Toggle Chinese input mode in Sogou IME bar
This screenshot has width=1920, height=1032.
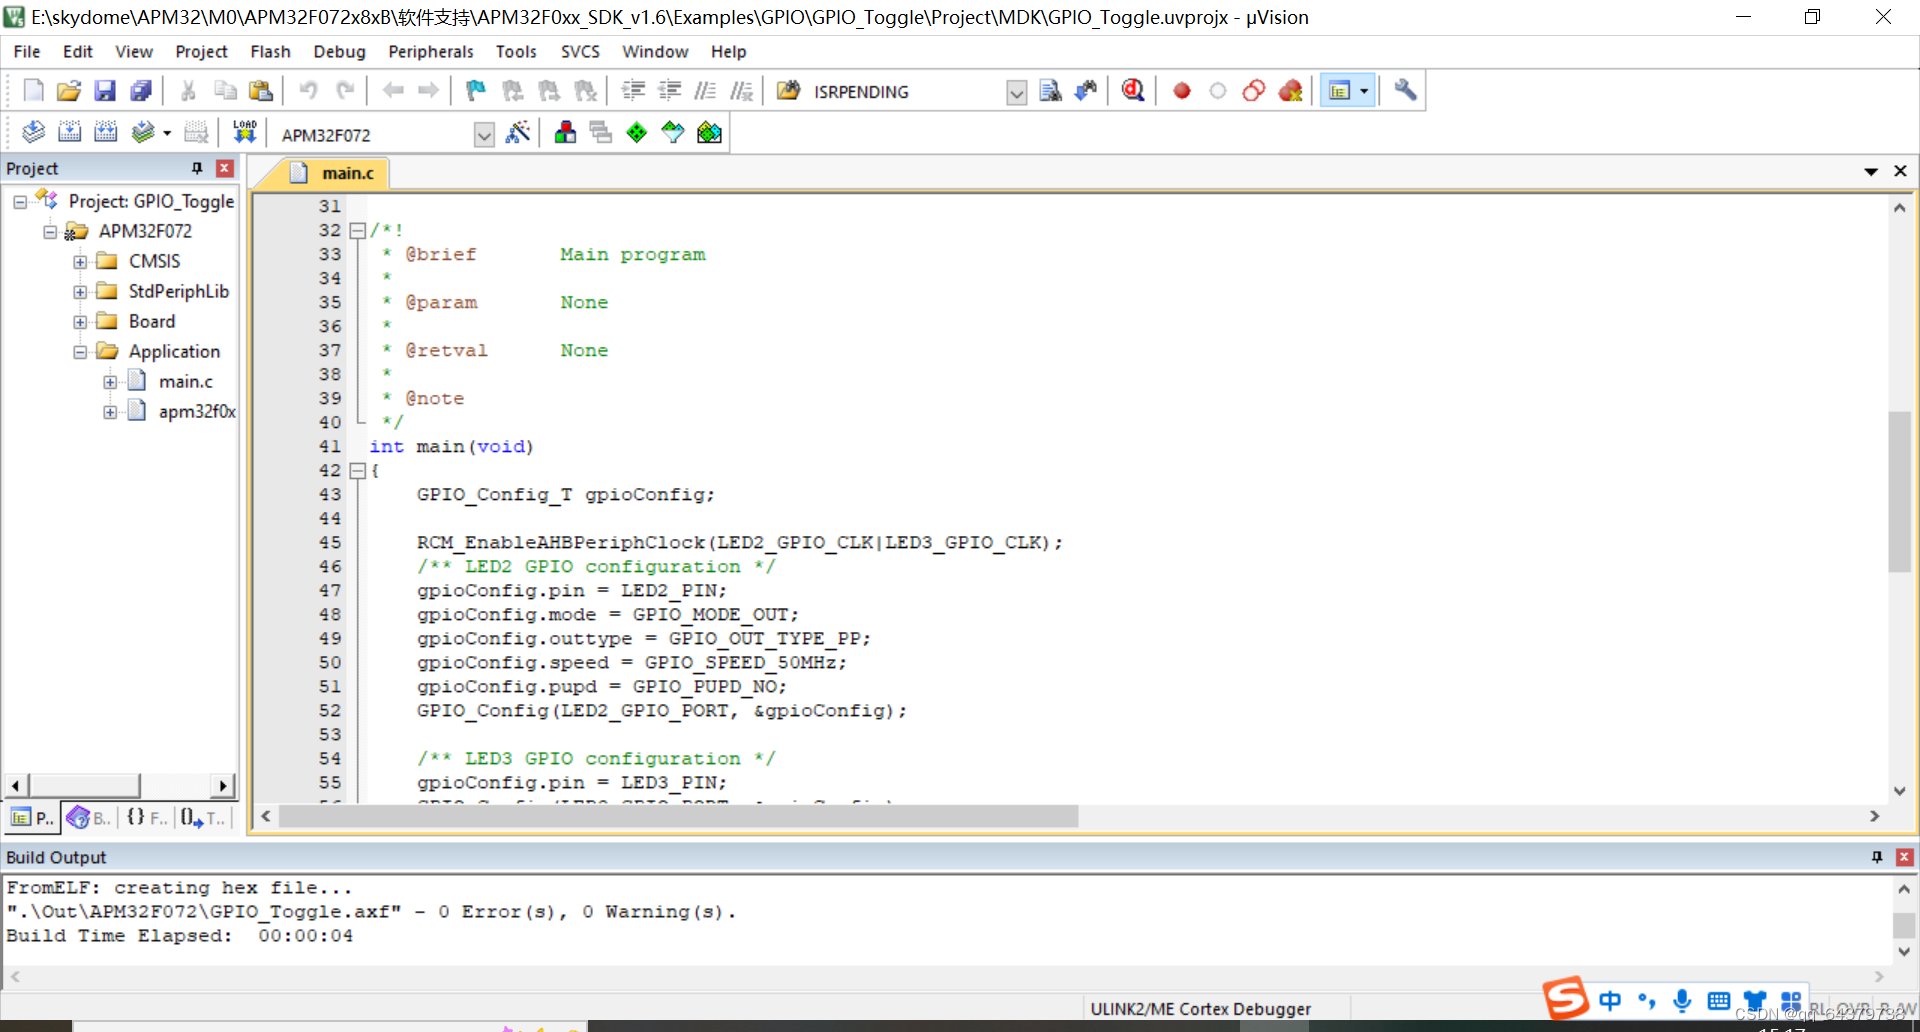[1610, 1000]
